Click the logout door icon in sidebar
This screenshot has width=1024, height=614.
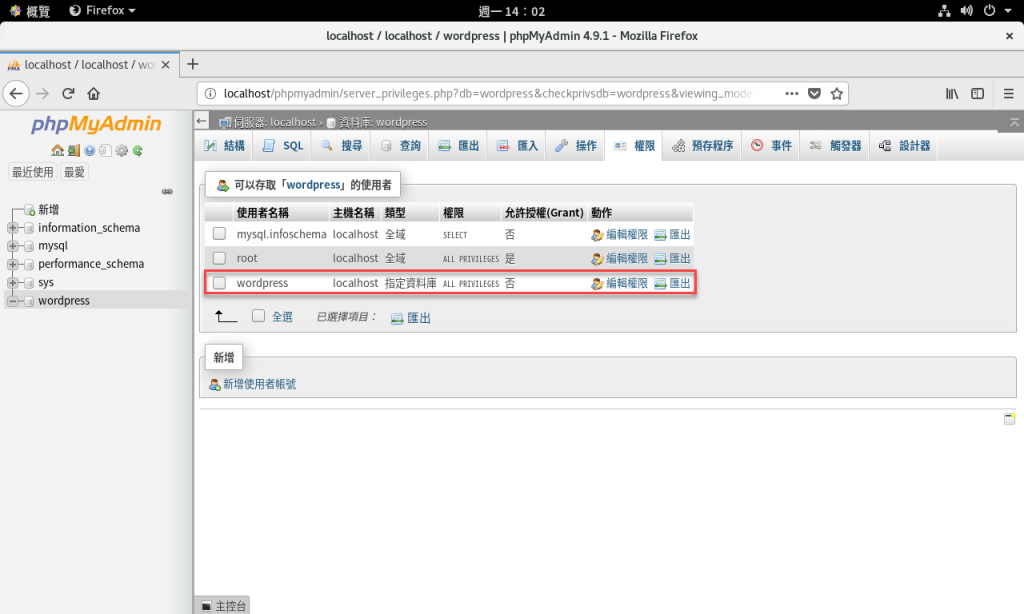[x=74, y=151]
